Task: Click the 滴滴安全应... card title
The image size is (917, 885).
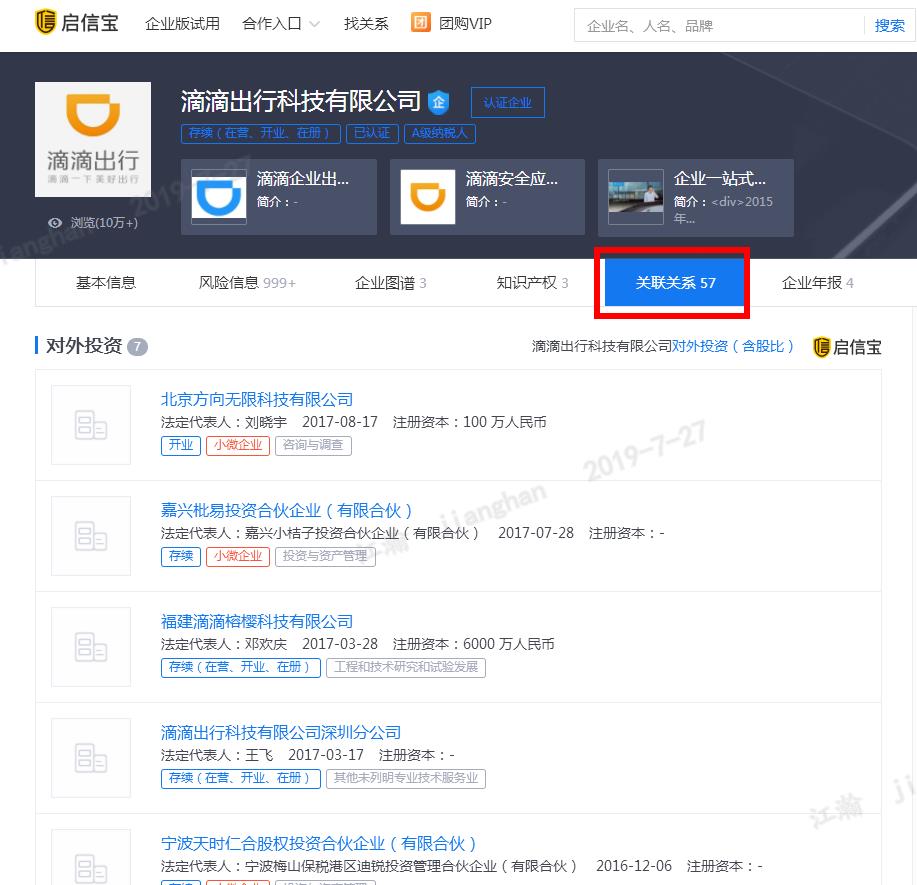Action: coord(512,178)
